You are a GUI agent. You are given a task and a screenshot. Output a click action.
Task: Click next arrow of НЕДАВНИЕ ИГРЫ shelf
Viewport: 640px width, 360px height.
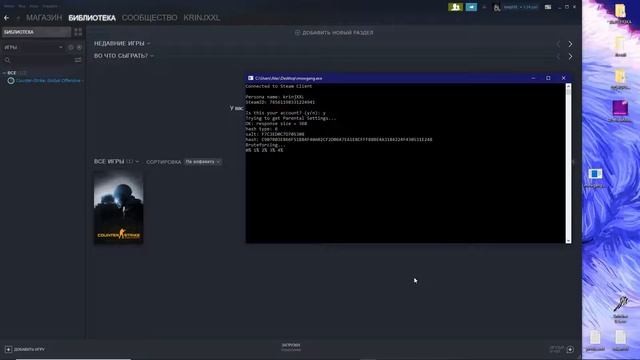pyautogui.click(x=570, y=44)
